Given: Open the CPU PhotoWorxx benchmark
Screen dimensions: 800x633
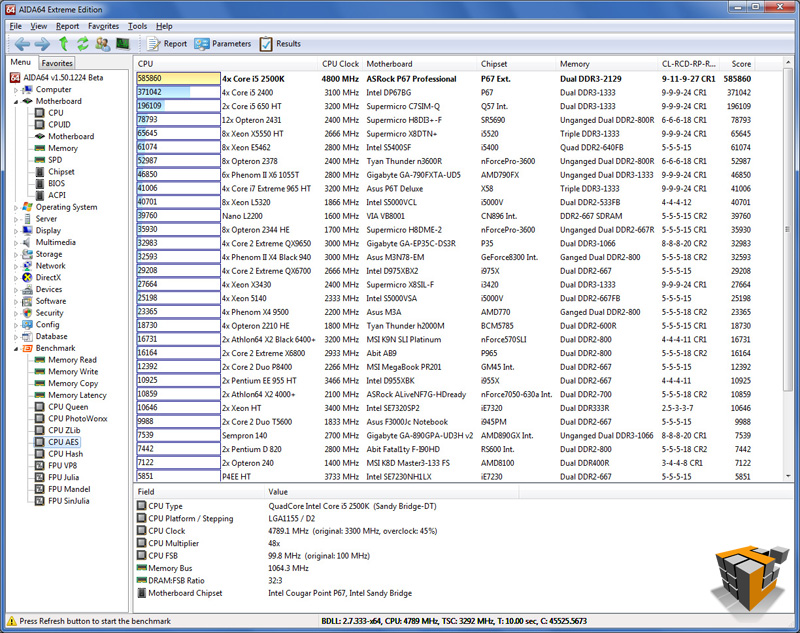Looking at the screenshot, I should pyautogui.click(x=78, y=418).
